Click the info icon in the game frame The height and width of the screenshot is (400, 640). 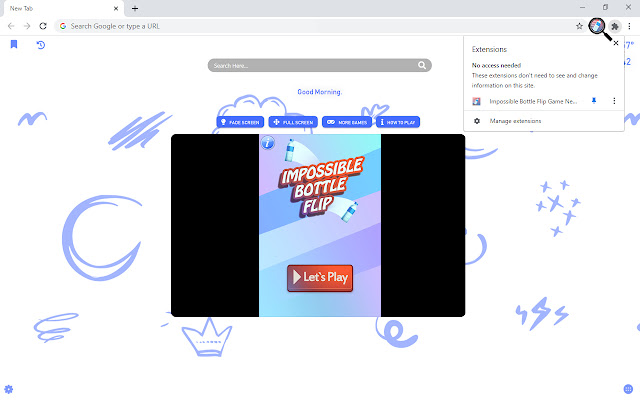point(268,143)
